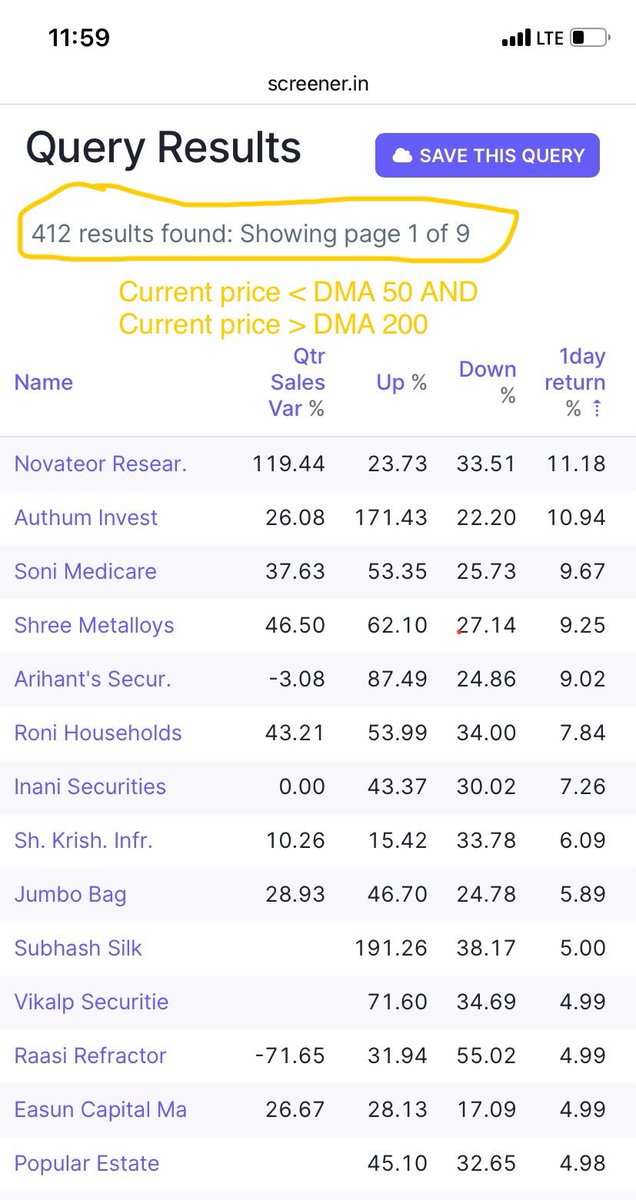The width and height of the screenshot is (636, 1200).
Task: Sort by the Down % column header
Action: [x=488, y=382]
